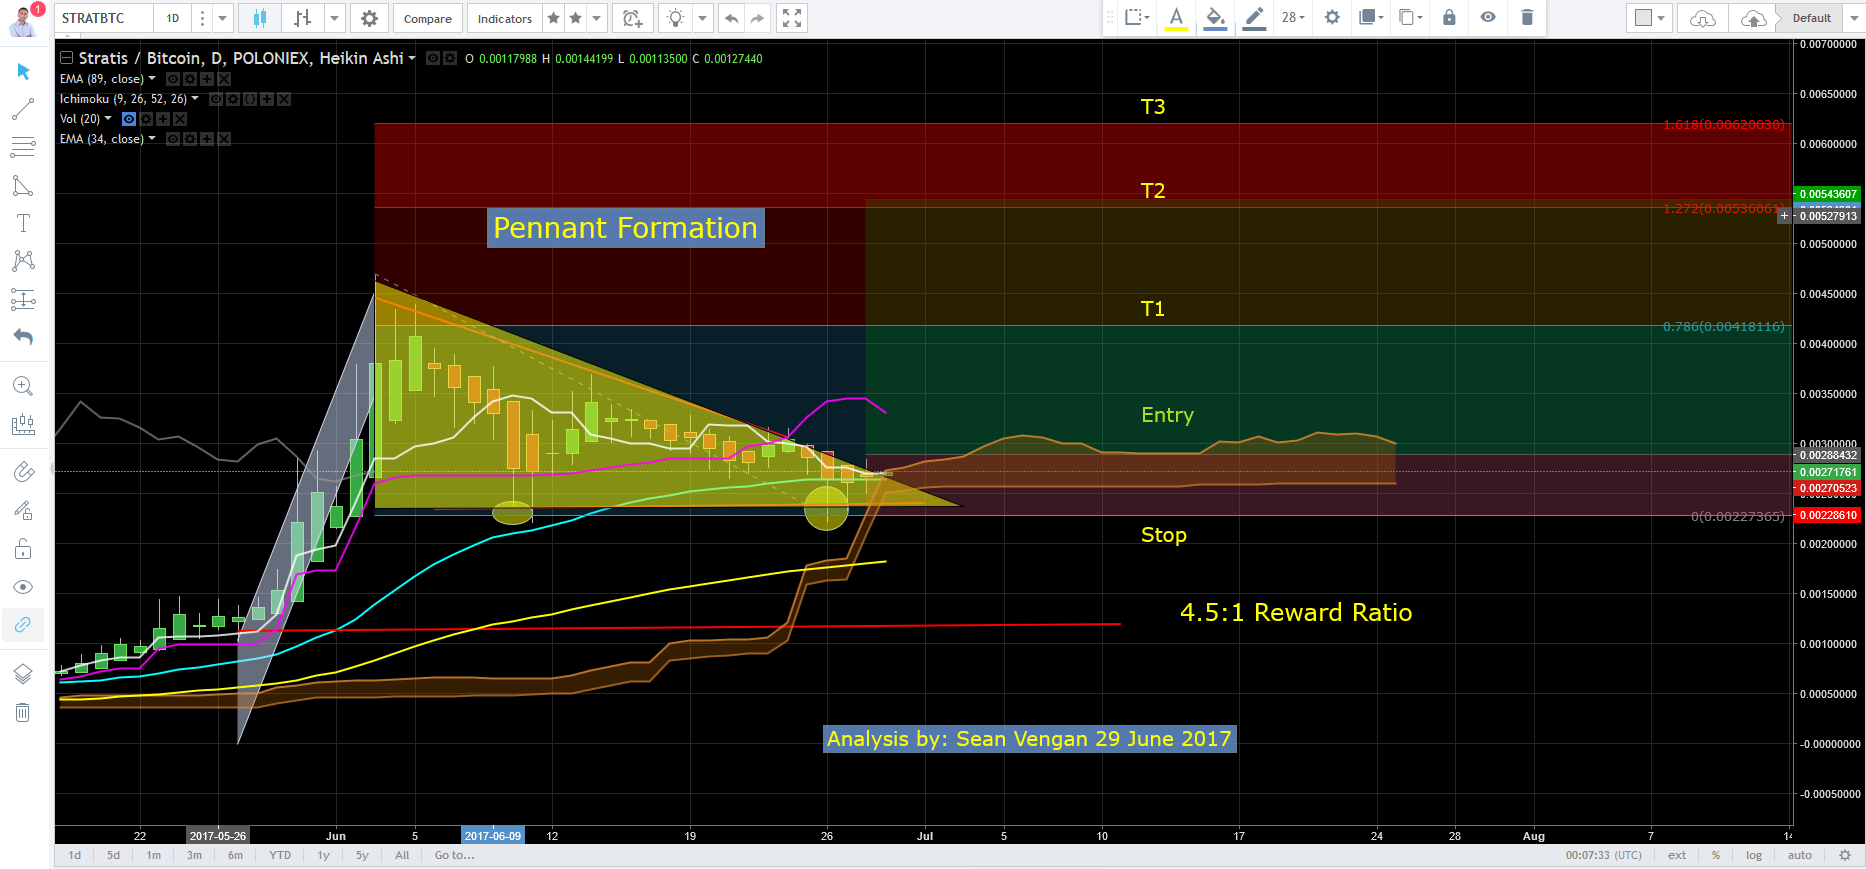Open Vol (20) dropdown arrow
Viewport: 1866px width, 869px height.
tap(108, 119)
